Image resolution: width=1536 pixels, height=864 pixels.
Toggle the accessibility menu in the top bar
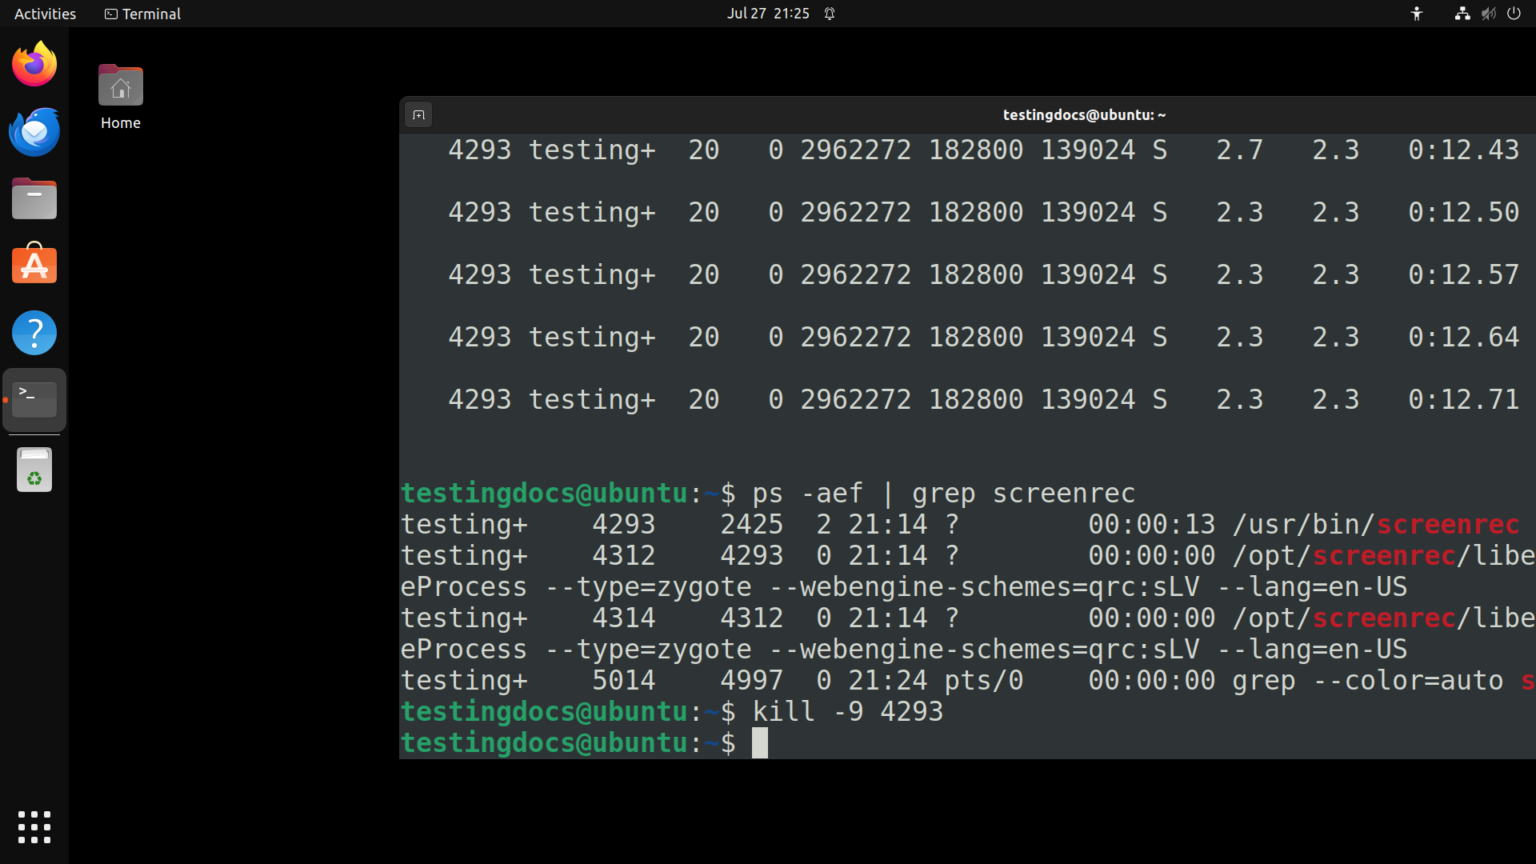[x=1416, y=13]
